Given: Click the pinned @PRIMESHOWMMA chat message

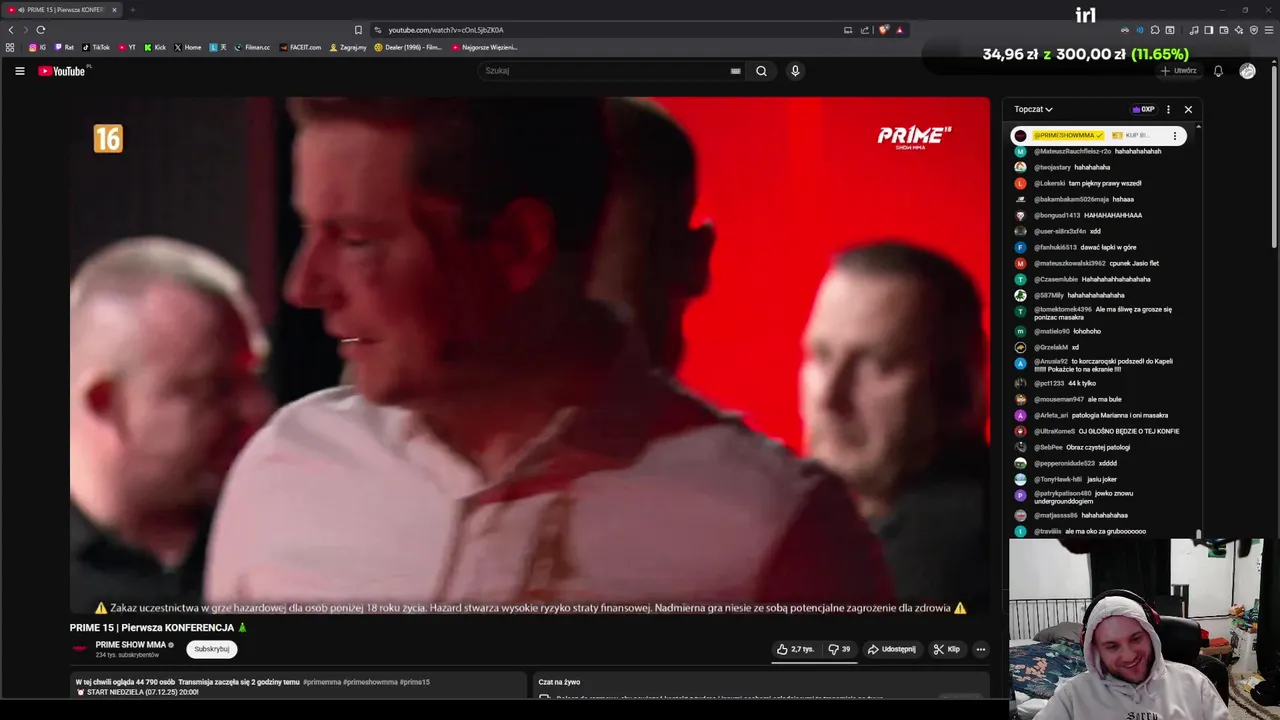Looking at the screenshot, I should [1098, 136].
